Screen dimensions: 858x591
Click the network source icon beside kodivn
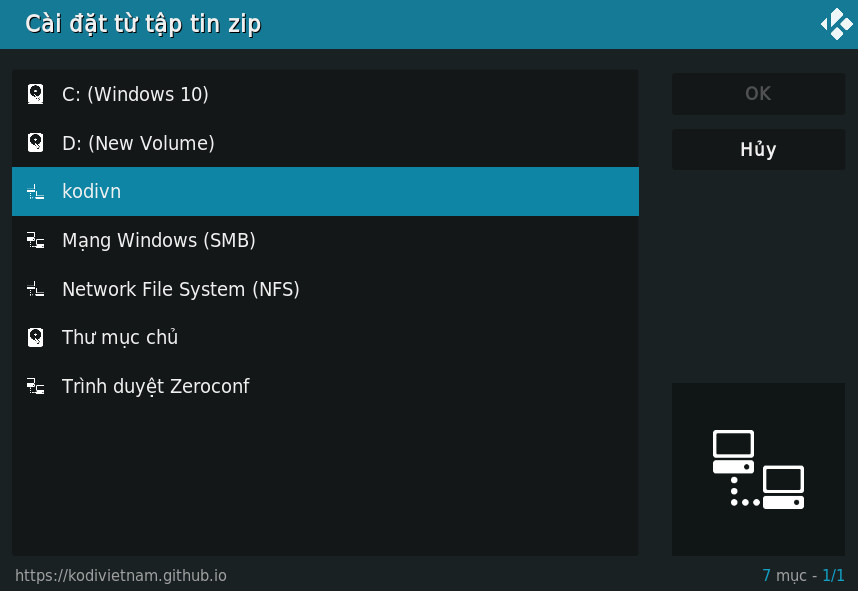coord(36,191)
